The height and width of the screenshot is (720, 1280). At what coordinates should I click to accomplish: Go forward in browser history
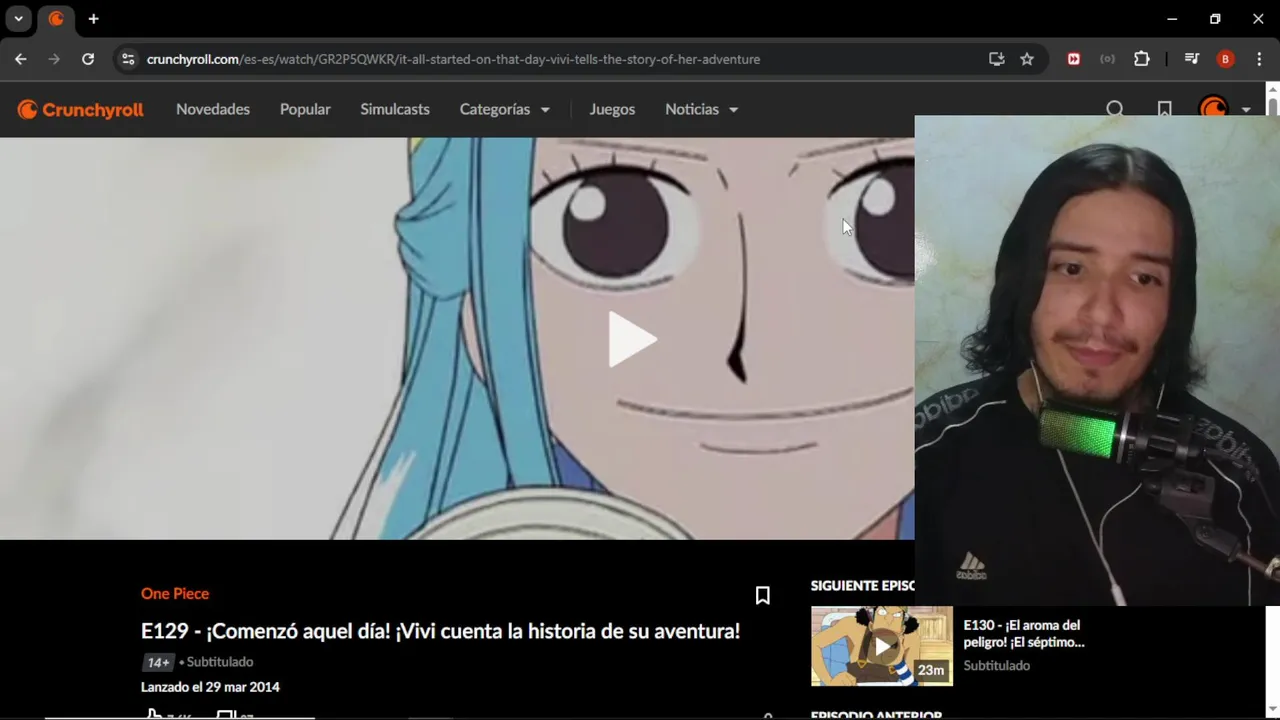point(54,59)
